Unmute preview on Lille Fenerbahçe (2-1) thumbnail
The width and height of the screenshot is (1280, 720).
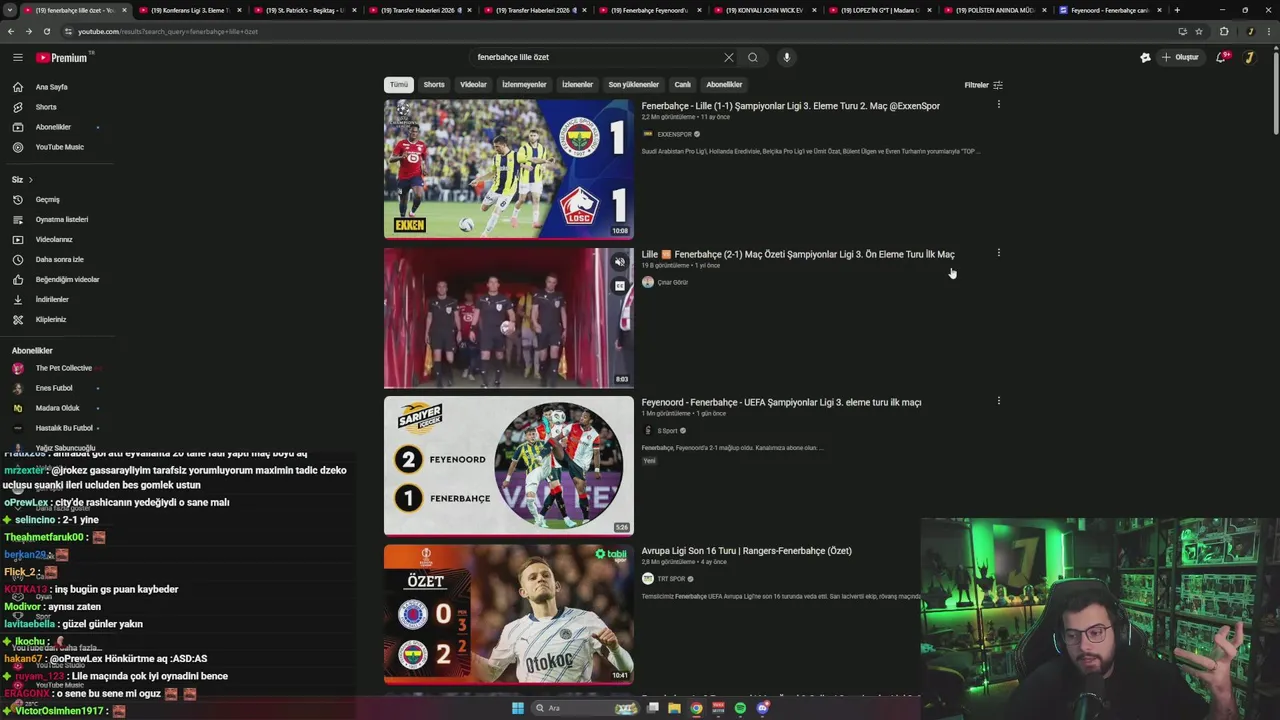(620, 262)
